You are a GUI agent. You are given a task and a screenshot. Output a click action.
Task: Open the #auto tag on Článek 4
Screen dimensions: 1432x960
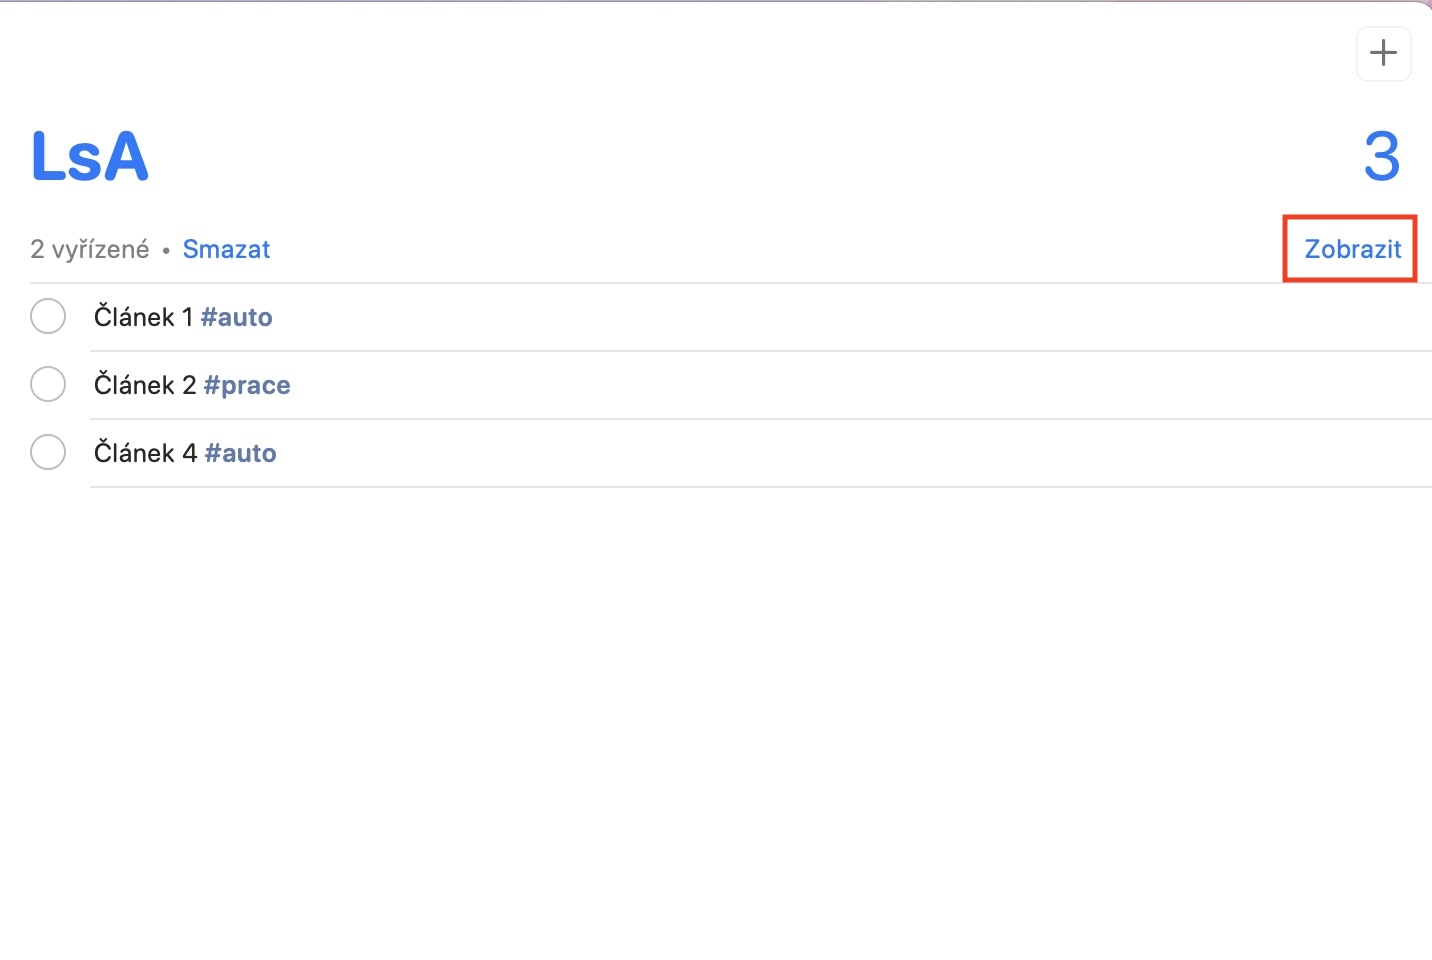coord(241,453)
